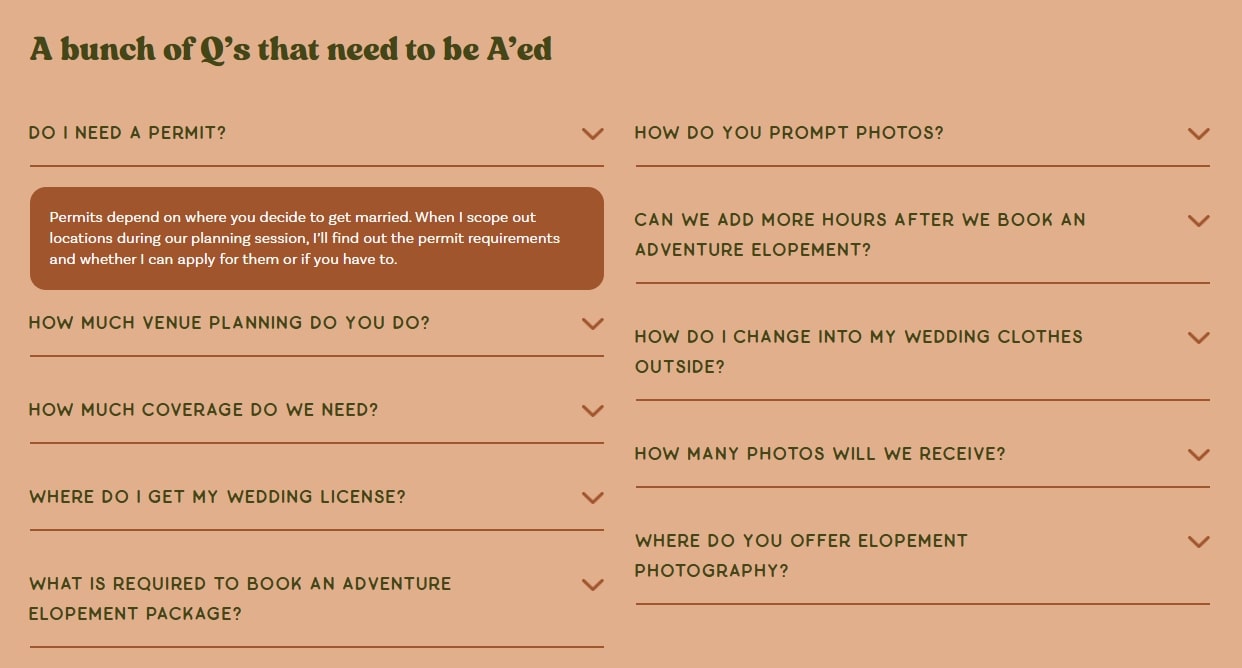Expand chevron next to 'How many photos will we receive?'

(x=1198, y=455)
